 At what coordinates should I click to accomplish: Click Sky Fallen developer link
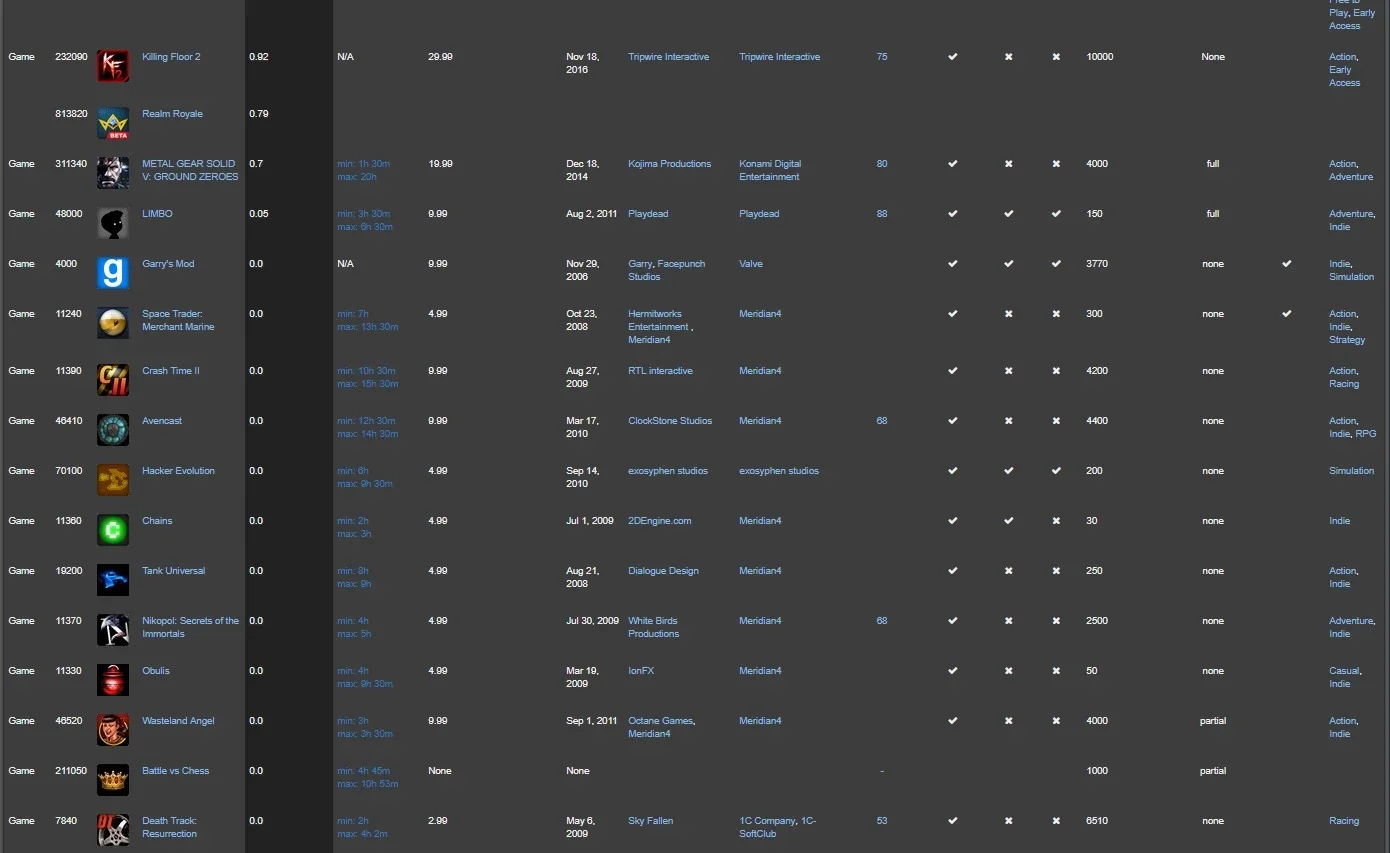[650, 821]
